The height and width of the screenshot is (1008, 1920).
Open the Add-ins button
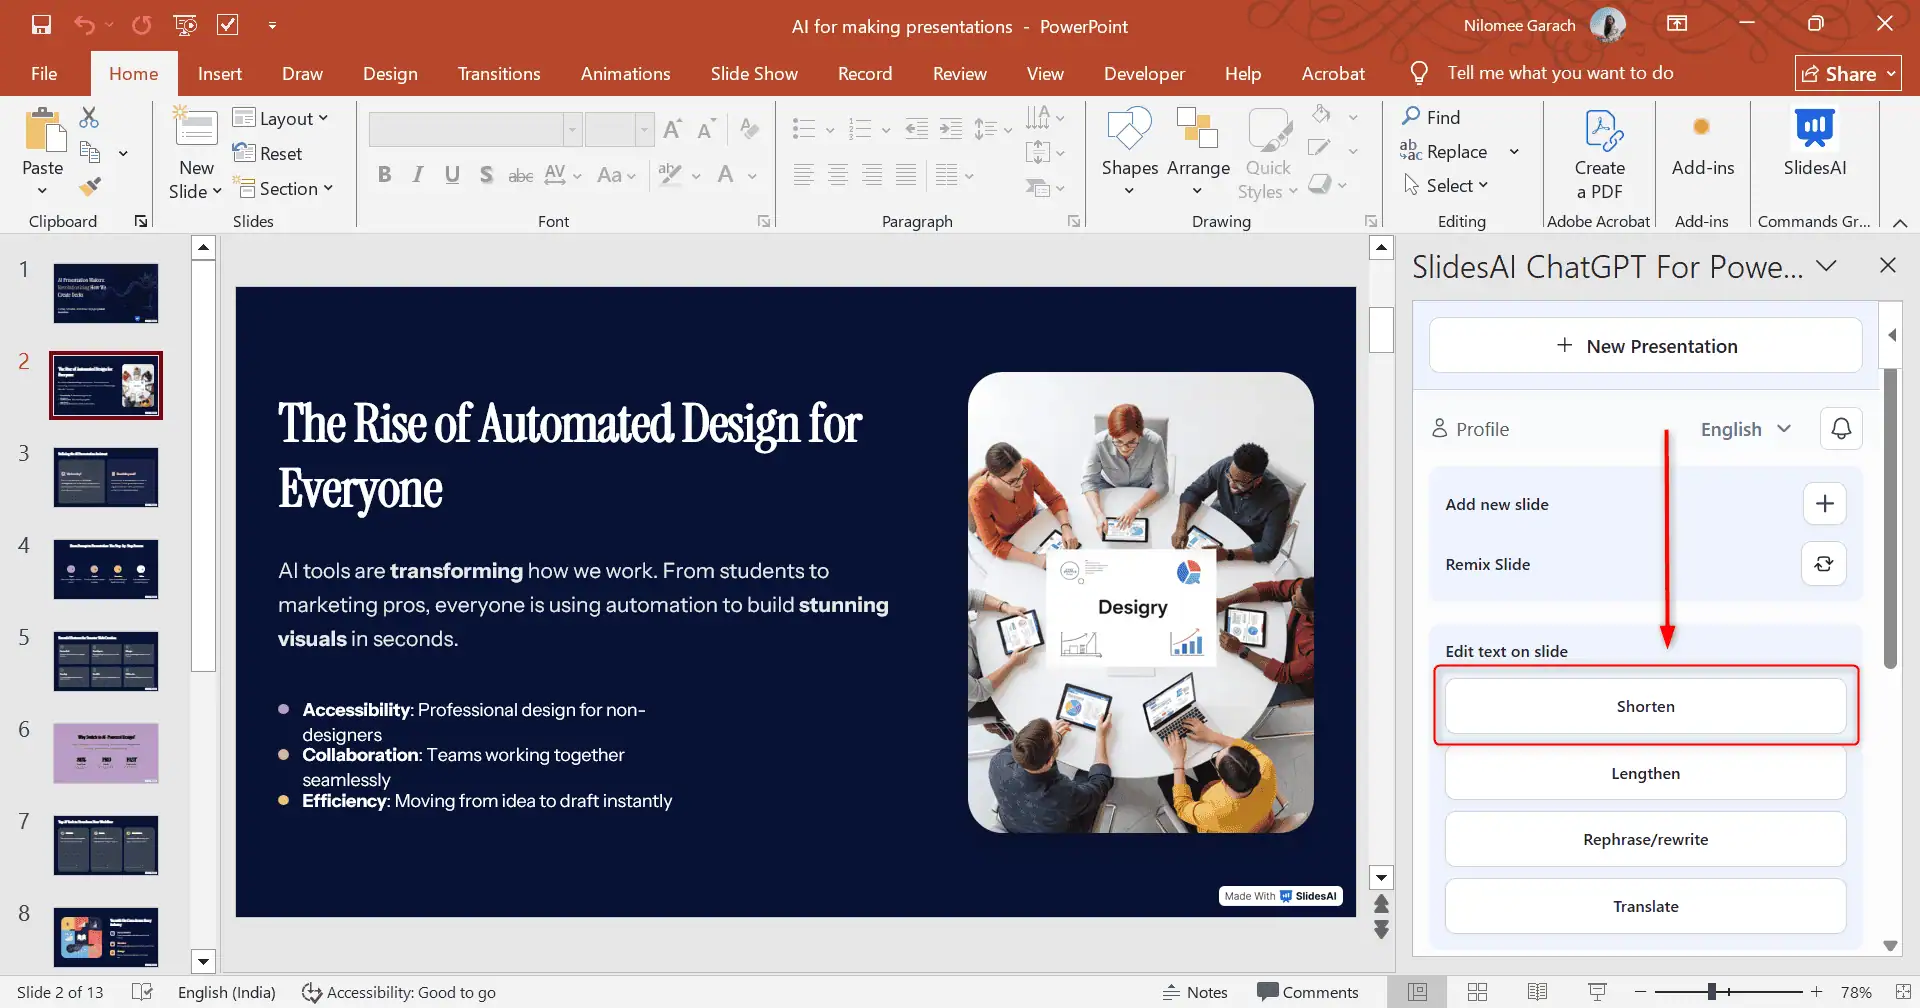tap(1702, 143)
